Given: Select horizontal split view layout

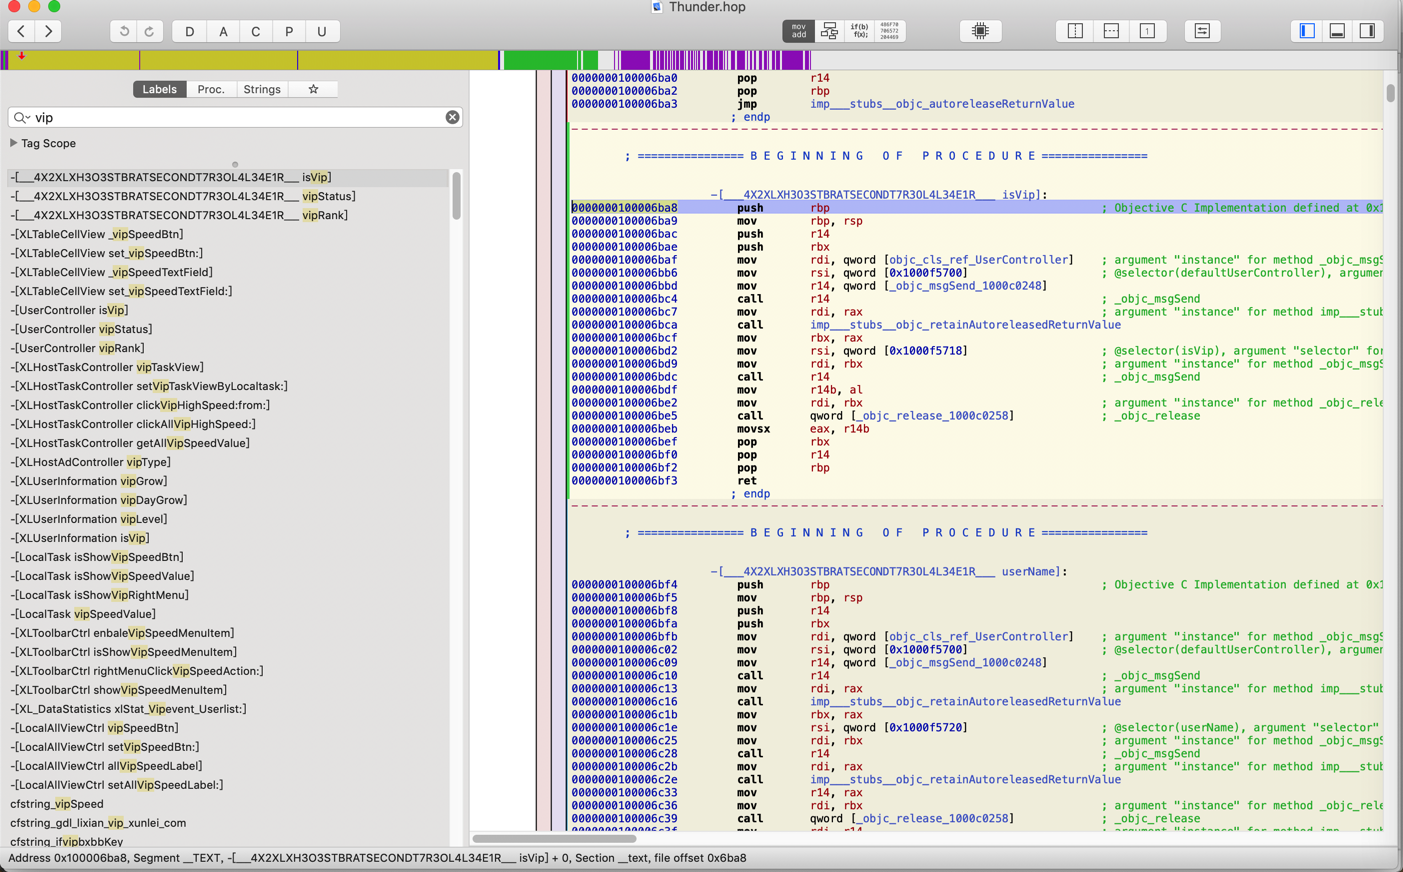Looking at the screenshot, I should click(x=1111, y=32).
